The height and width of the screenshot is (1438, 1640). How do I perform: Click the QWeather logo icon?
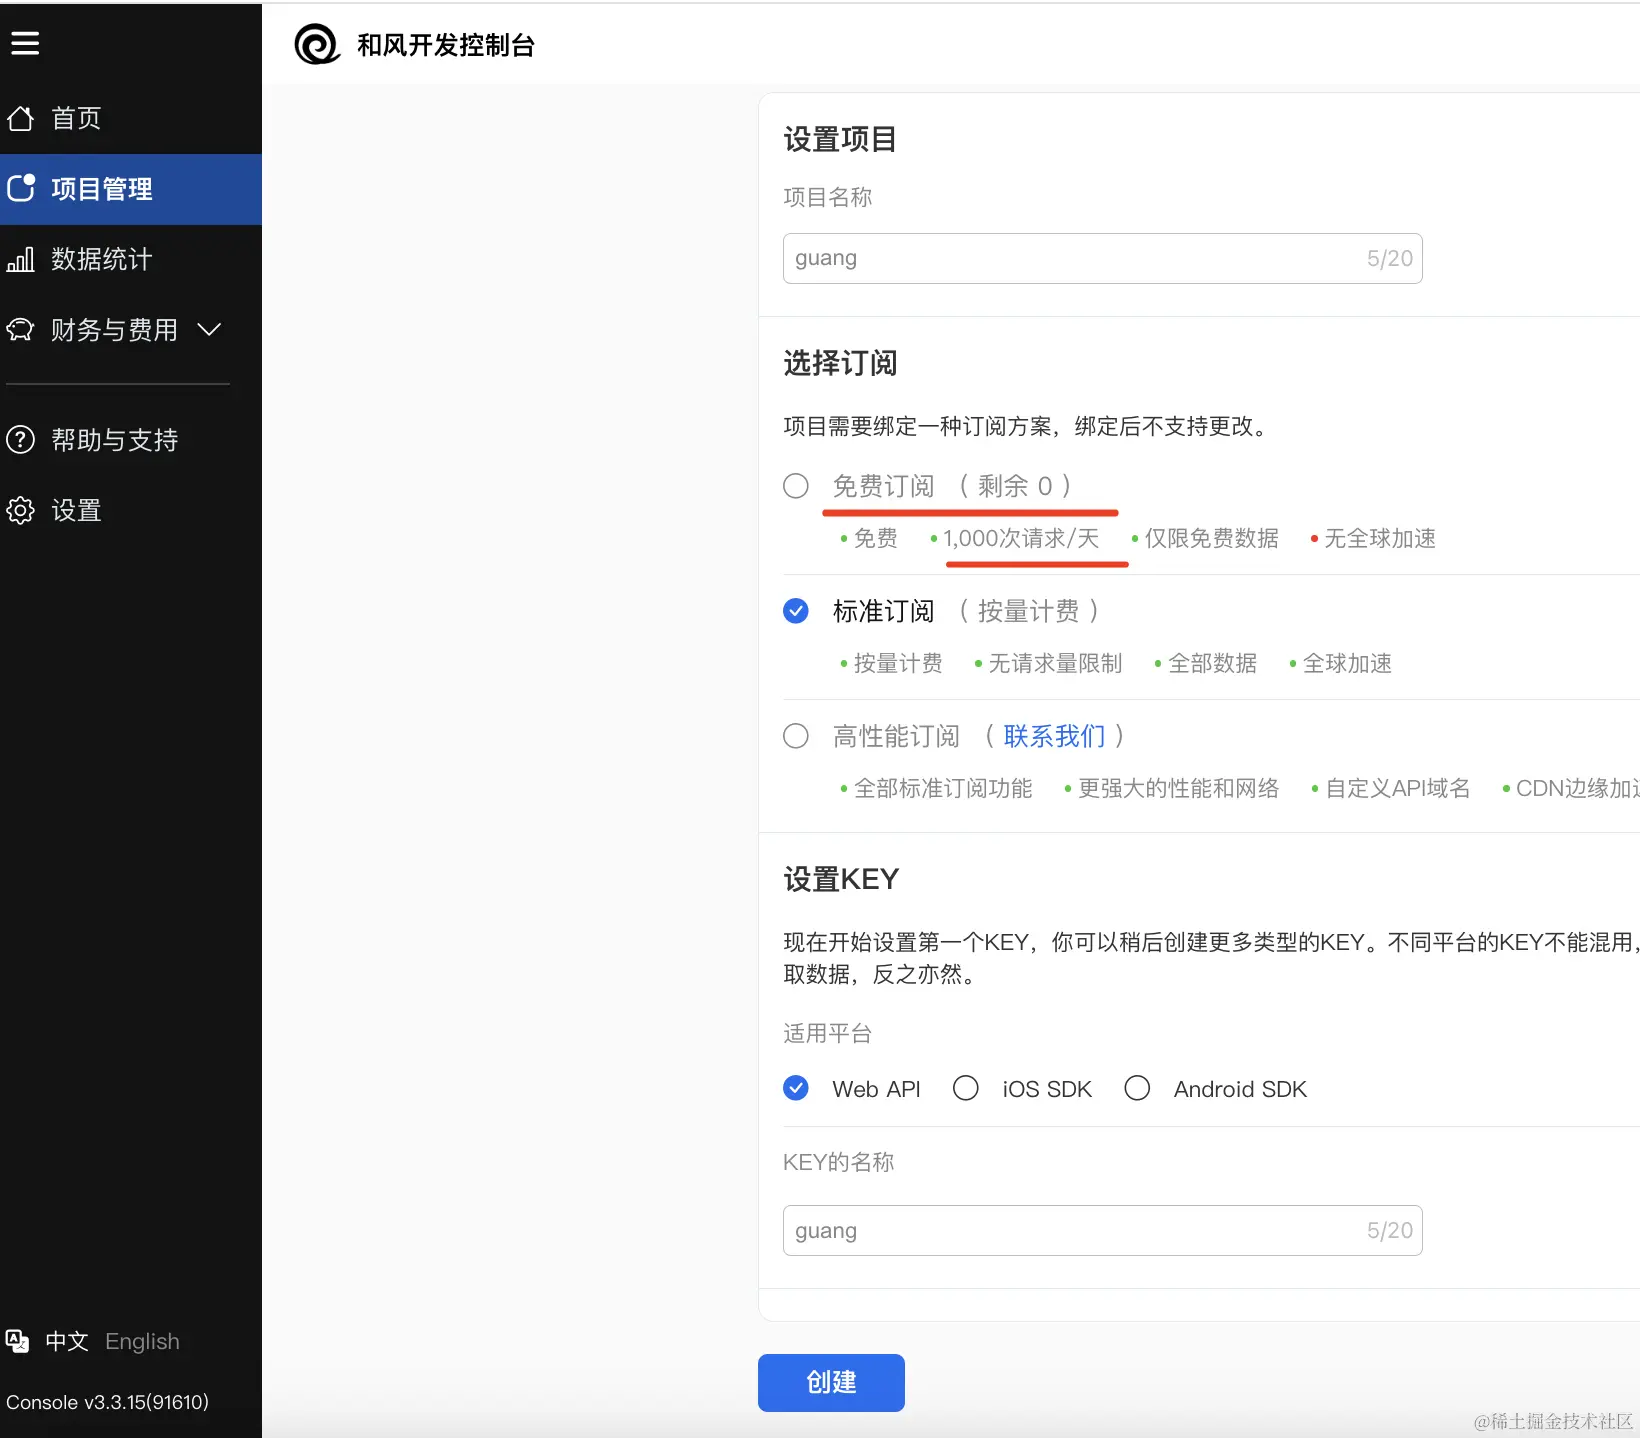[x=318, y=44]
